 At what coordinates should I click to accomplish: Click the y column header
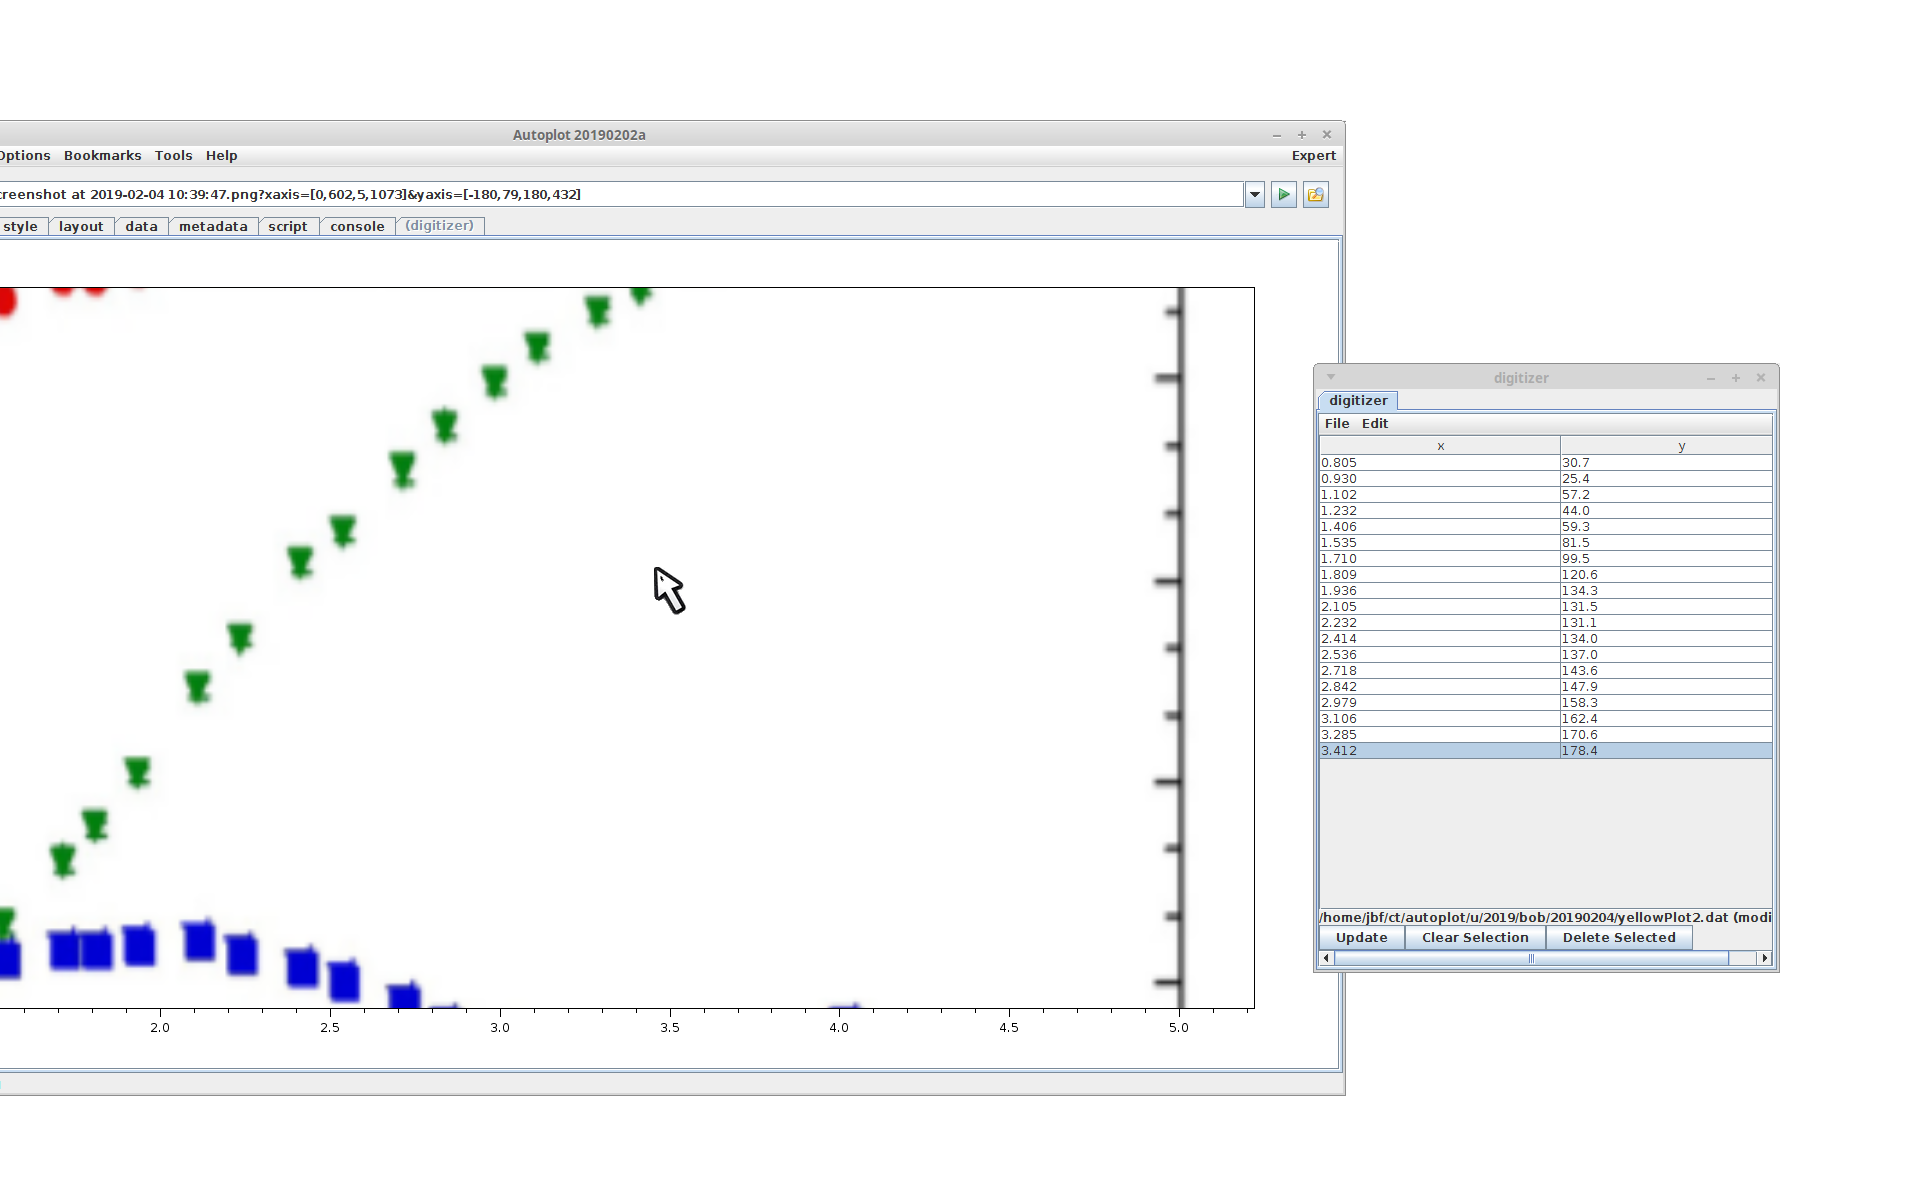click(x=1667, y=446)
